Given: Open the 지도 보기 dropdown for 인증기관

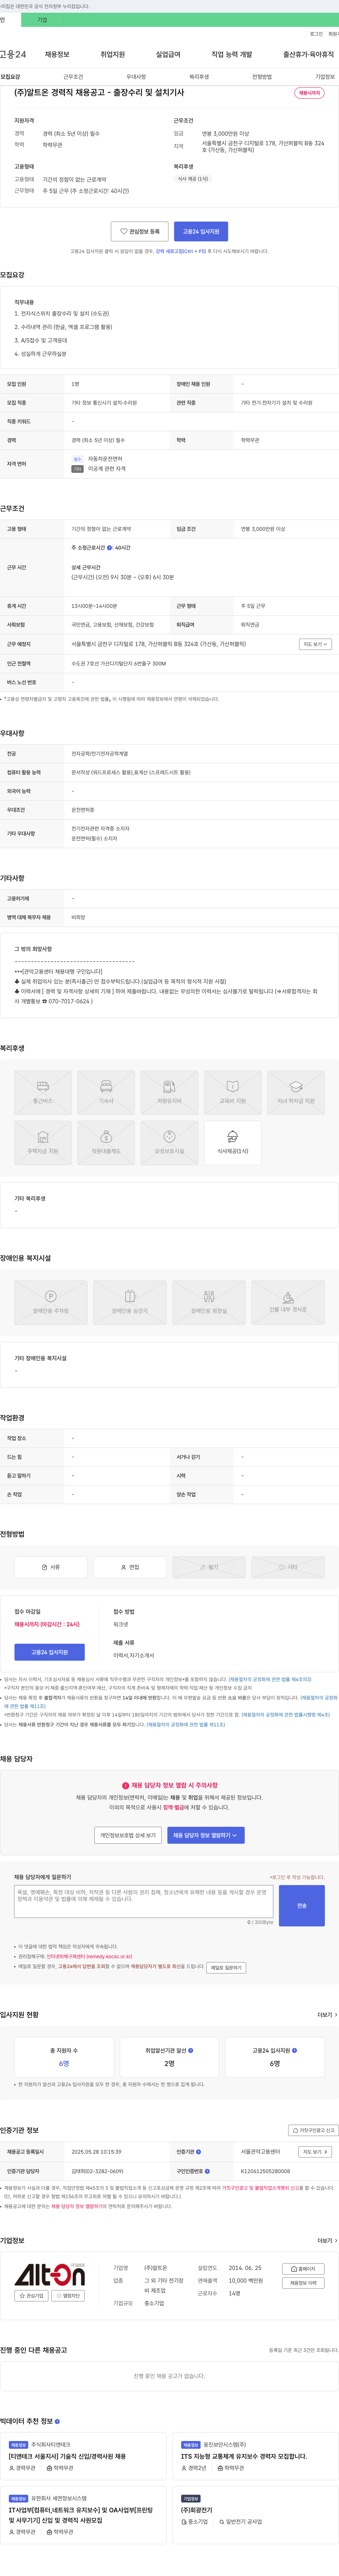Looking at the screenshot, I should 315,2152.
